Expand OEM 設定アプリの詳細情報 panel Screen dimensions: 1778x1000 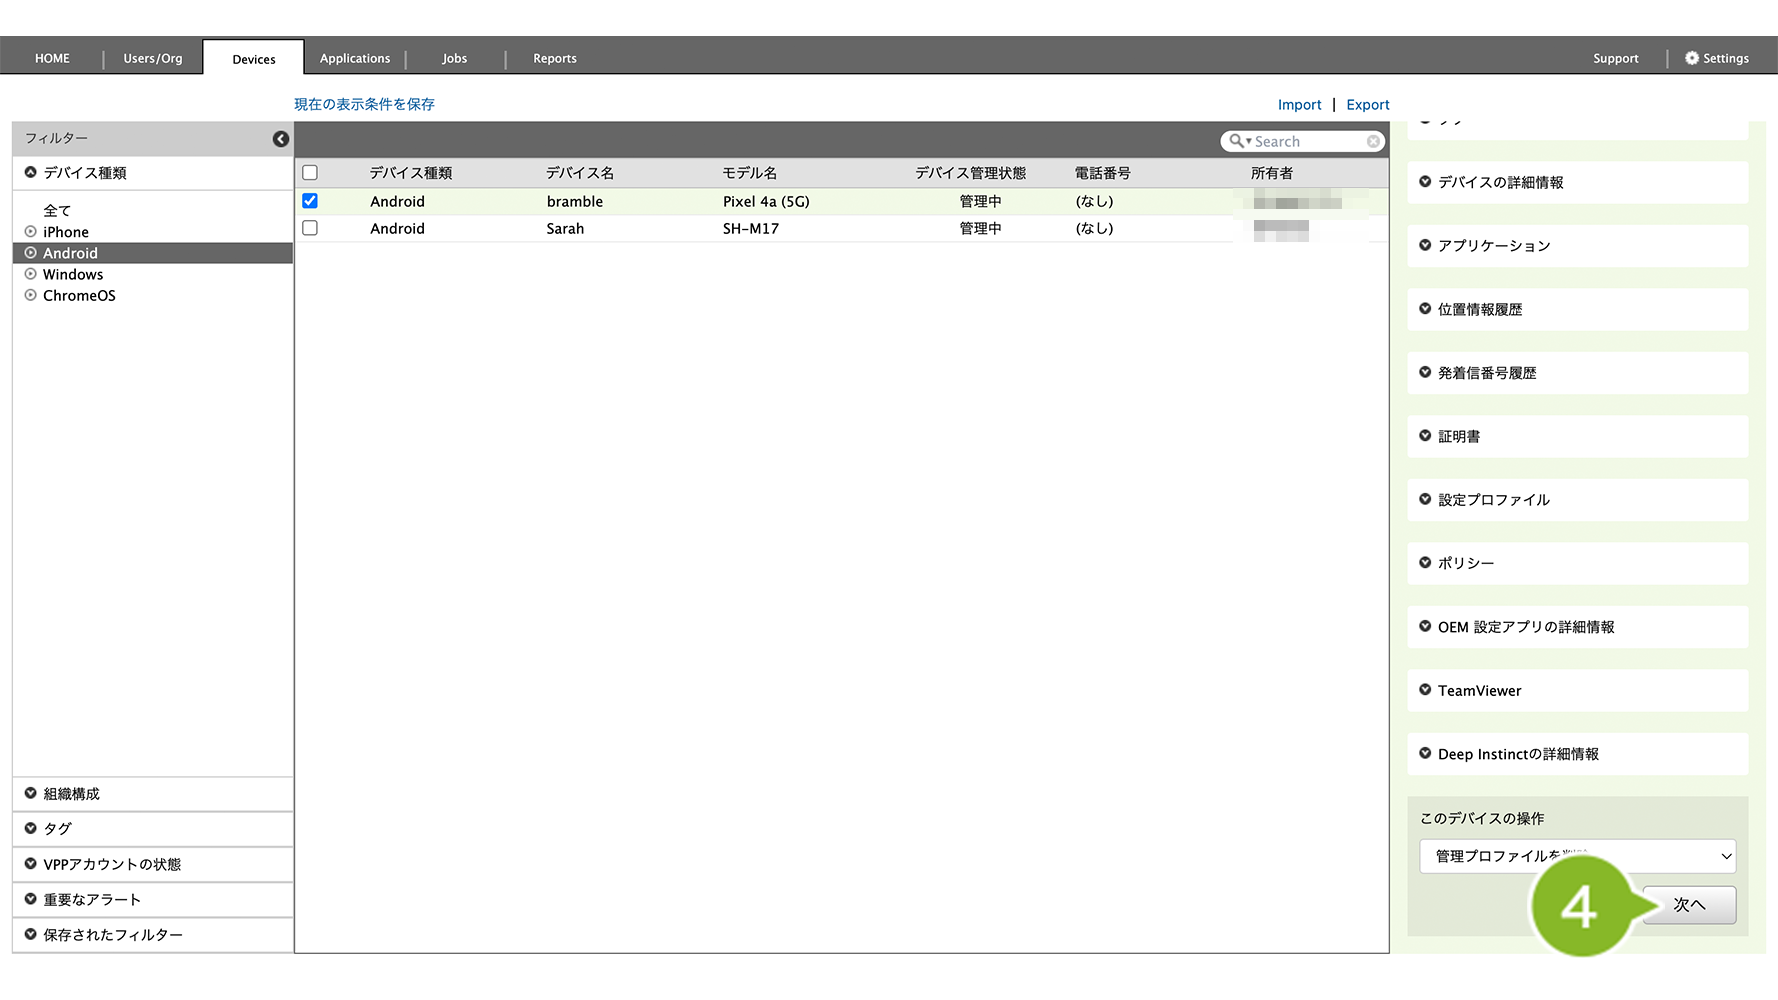coord(1577,627)
